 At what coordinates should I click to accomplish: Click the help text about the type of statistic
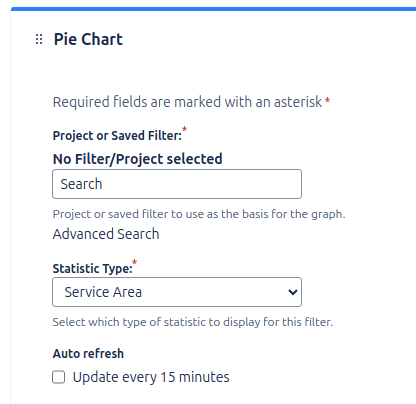(x=193, y=322)
